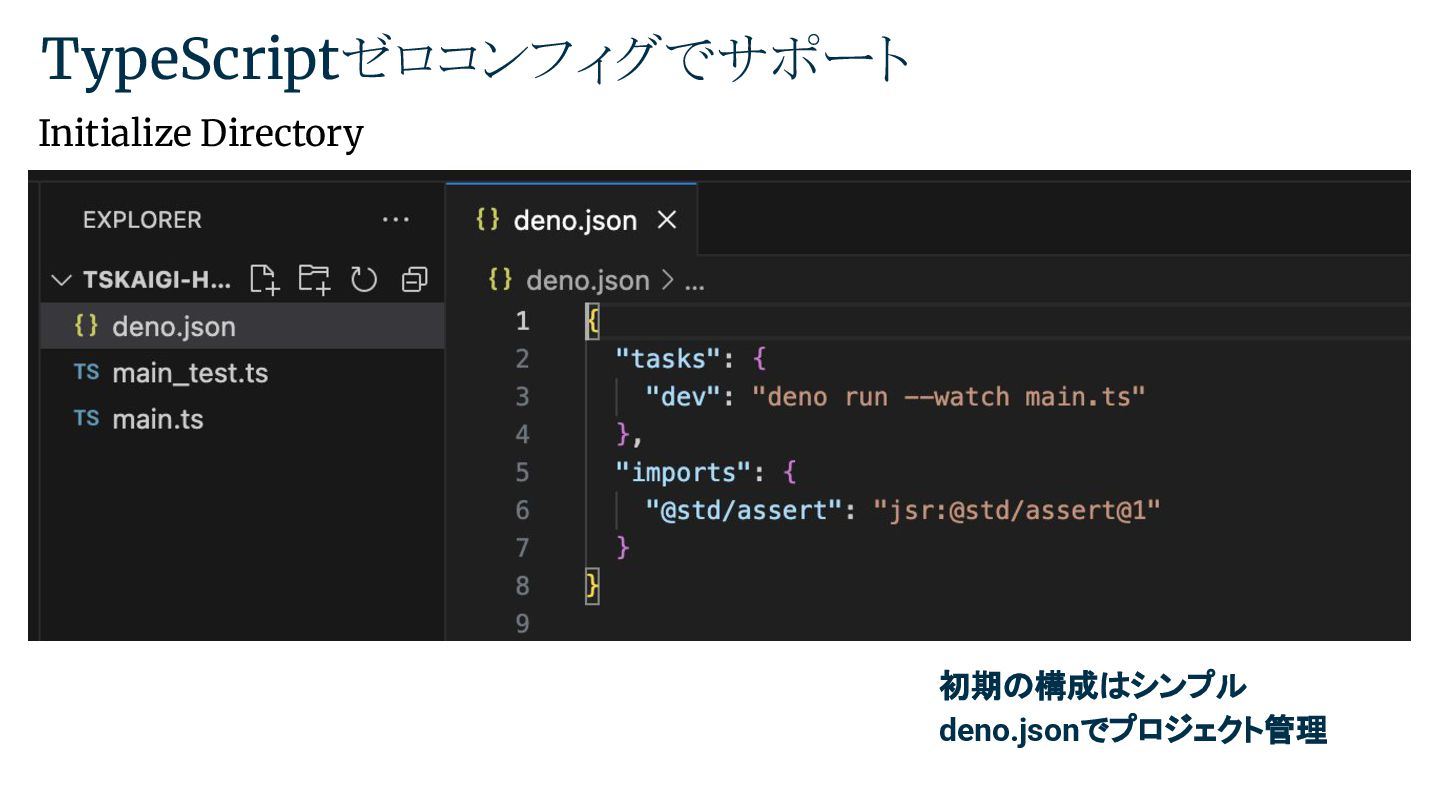Viewport: 1440px width, 810px height.
Task: Select the deno.json editor tab
Action: [x=571, y=220]
